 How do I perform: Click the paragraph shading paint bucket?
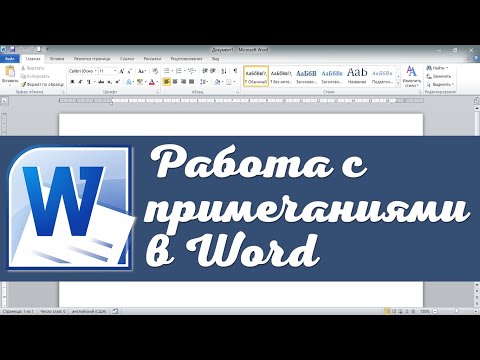(x=217, y=82)
